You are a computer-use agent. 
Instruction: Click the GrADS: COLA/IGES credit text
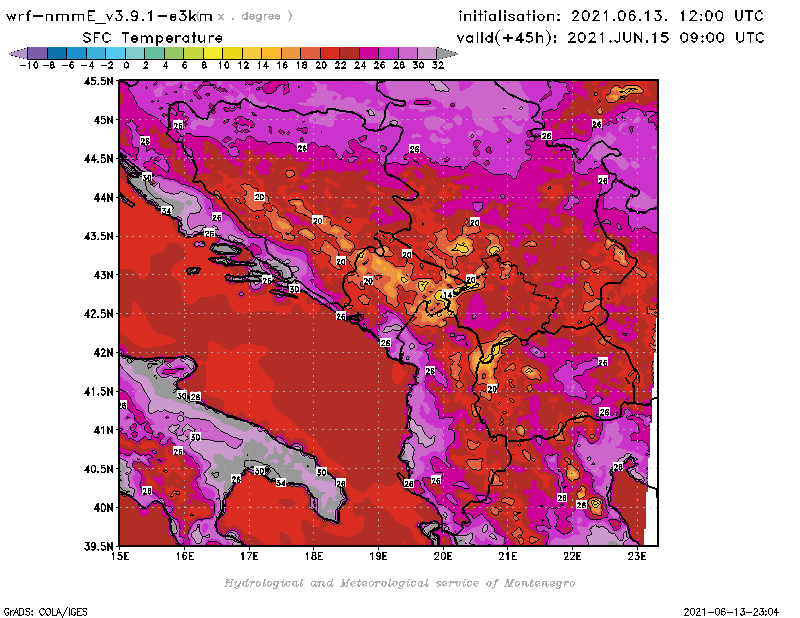coord(45,611)
